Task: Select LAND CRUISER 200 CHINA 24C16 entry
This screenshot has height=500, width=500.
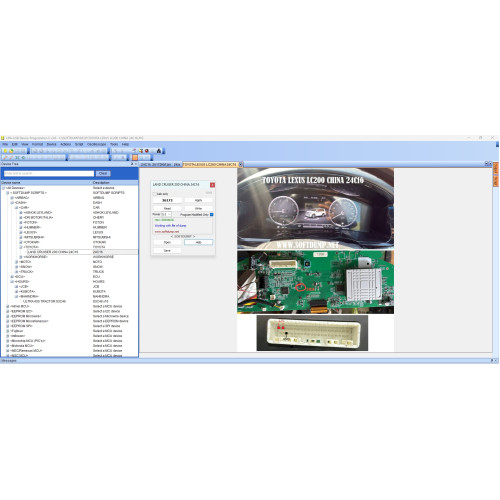Action: [x=53, y=252]
